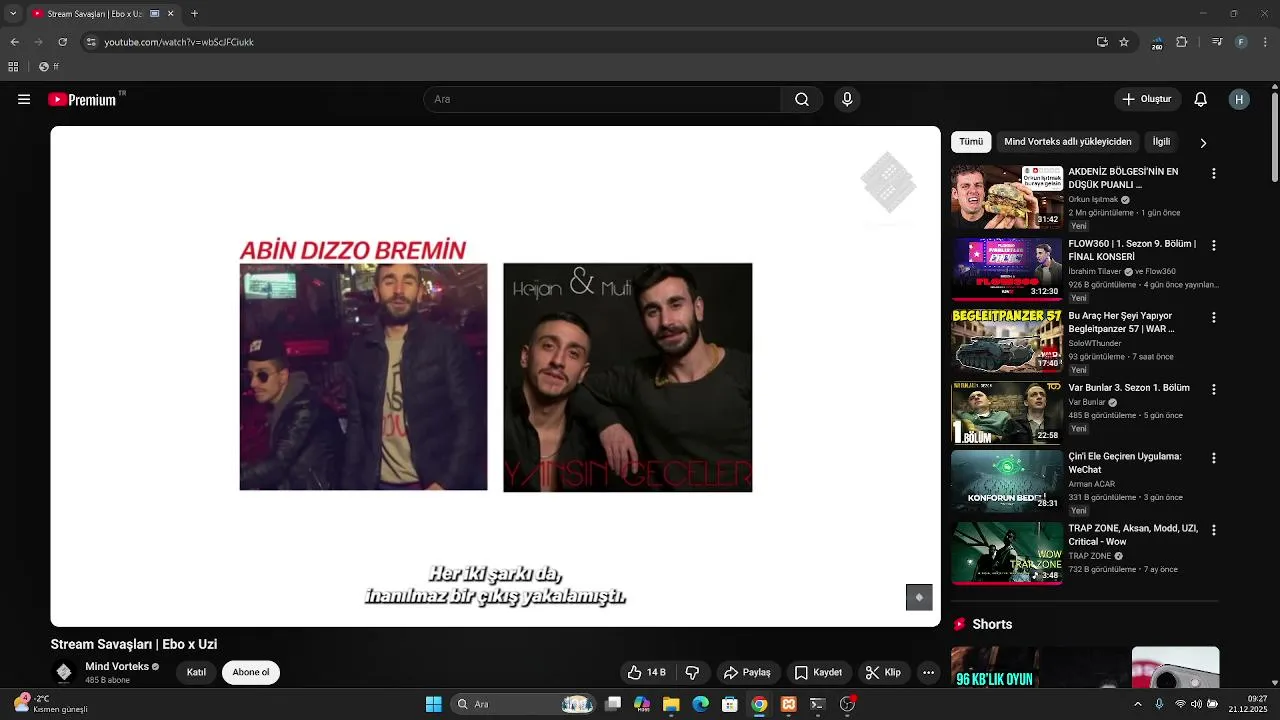Open options for Var Bunlar 3. Sezon
1280x720 pixels.
pyautogui.click(x=1214, y=389)
